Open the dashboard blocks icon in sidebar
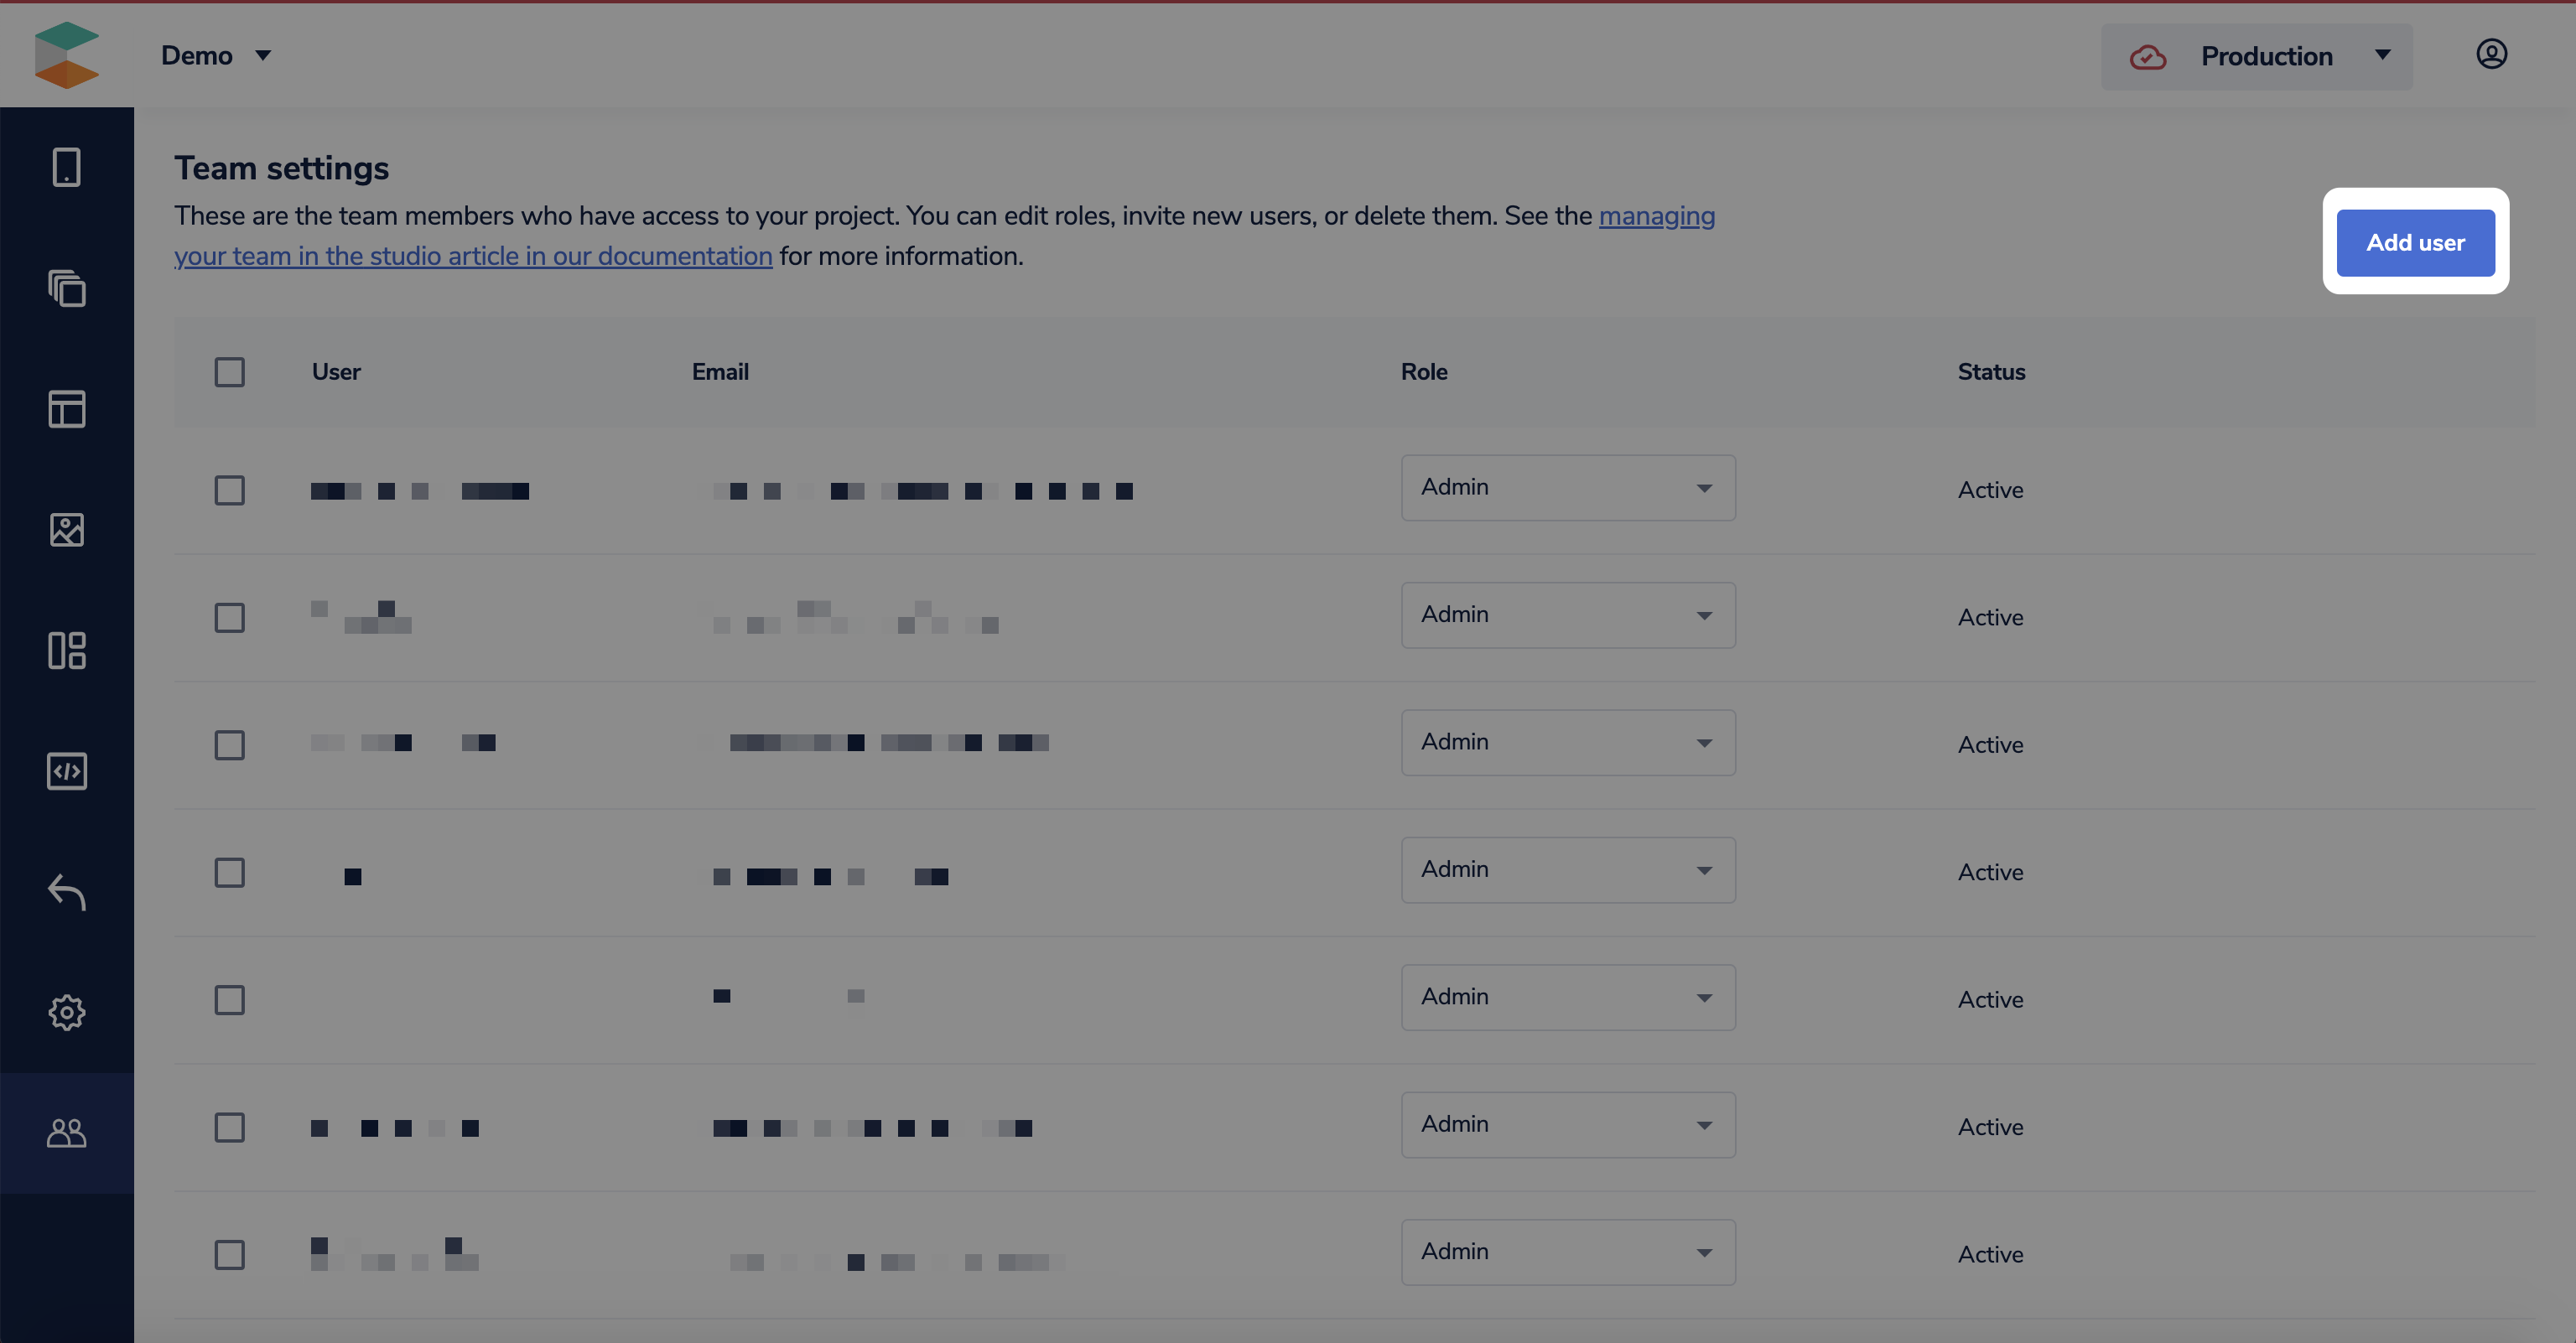 (x=66, y=651)
